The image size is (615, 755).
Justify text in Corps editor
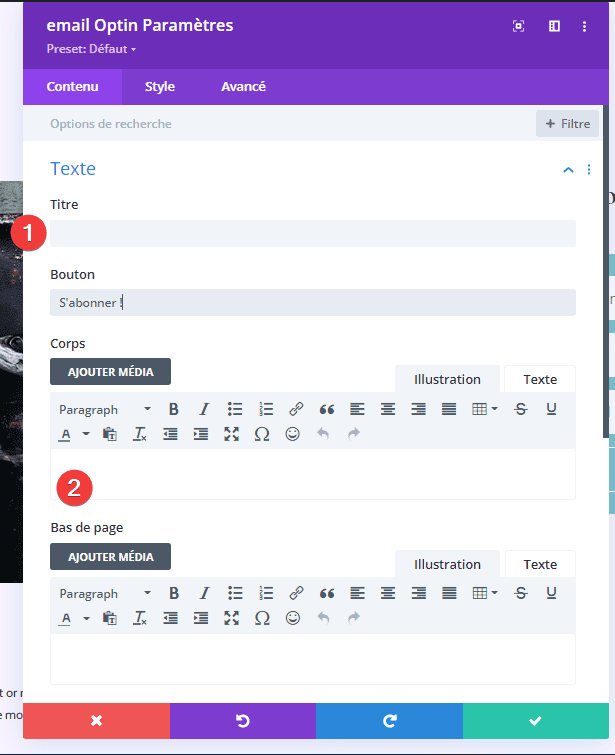coord(449,409)
